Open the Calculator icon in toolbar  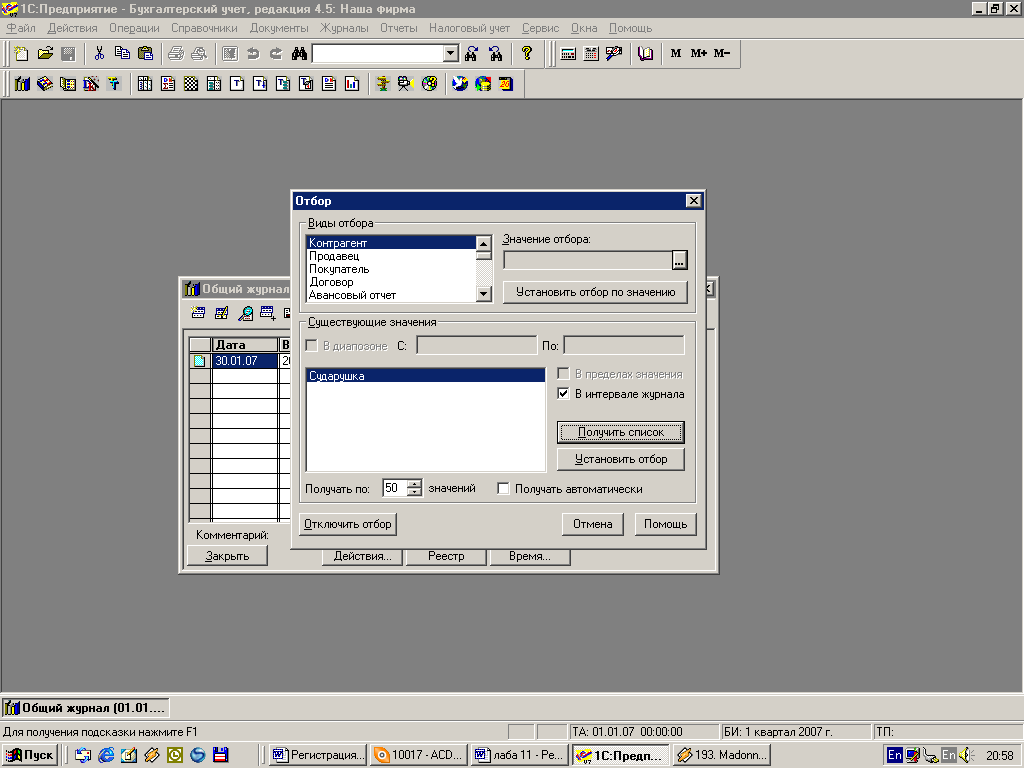point(568,54)
